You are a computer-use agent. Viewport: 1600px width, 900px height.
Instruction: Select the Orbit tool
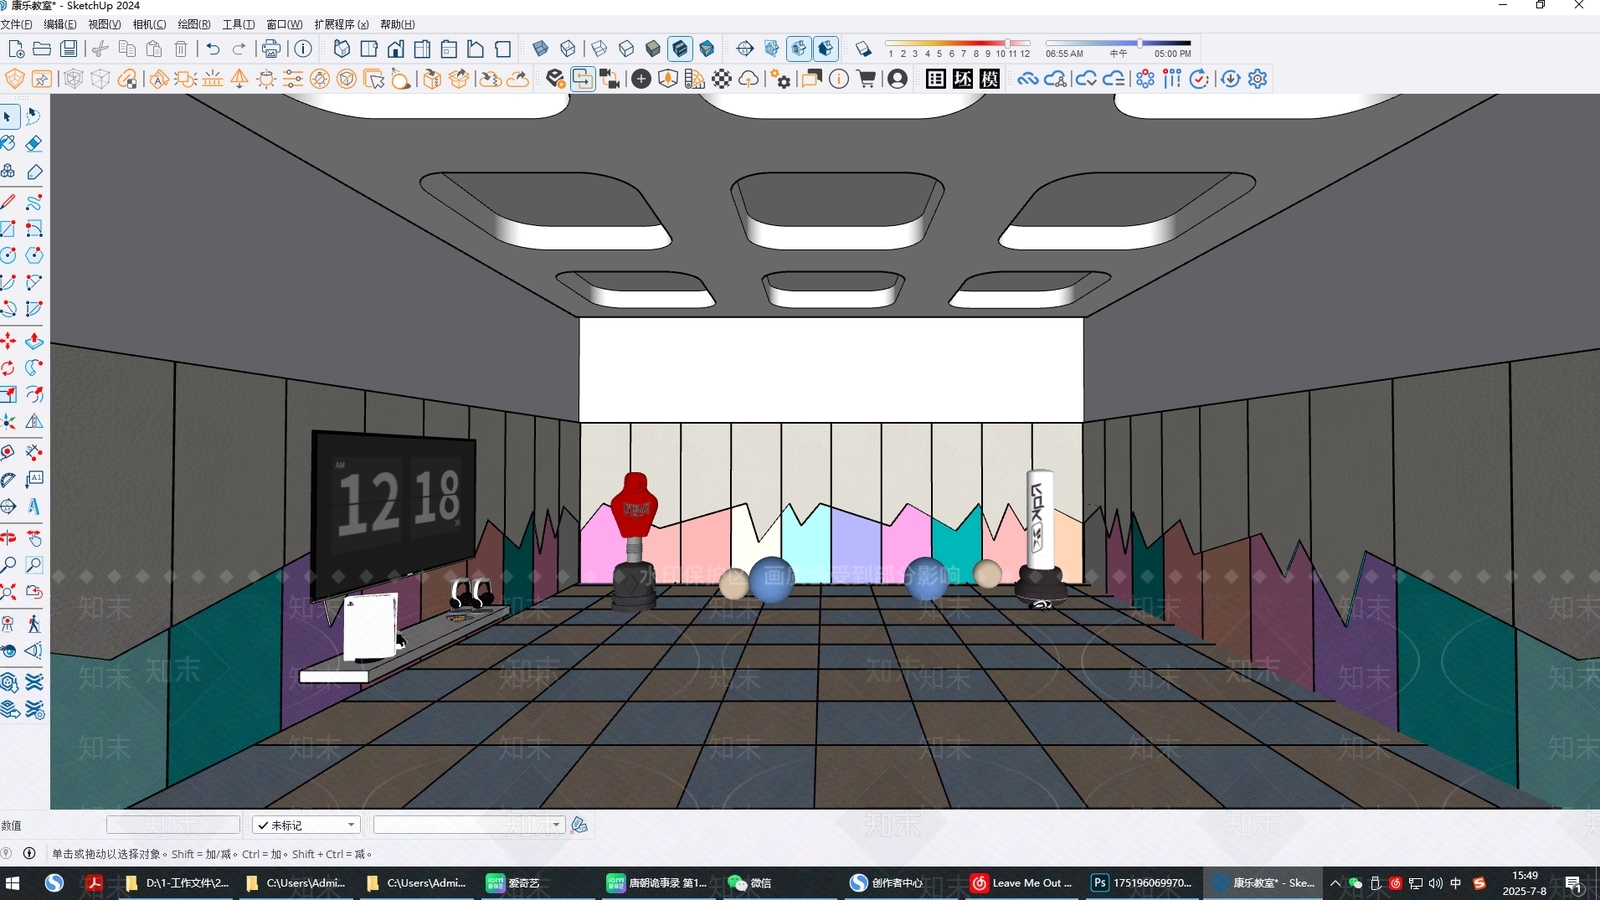coord(8,538)
